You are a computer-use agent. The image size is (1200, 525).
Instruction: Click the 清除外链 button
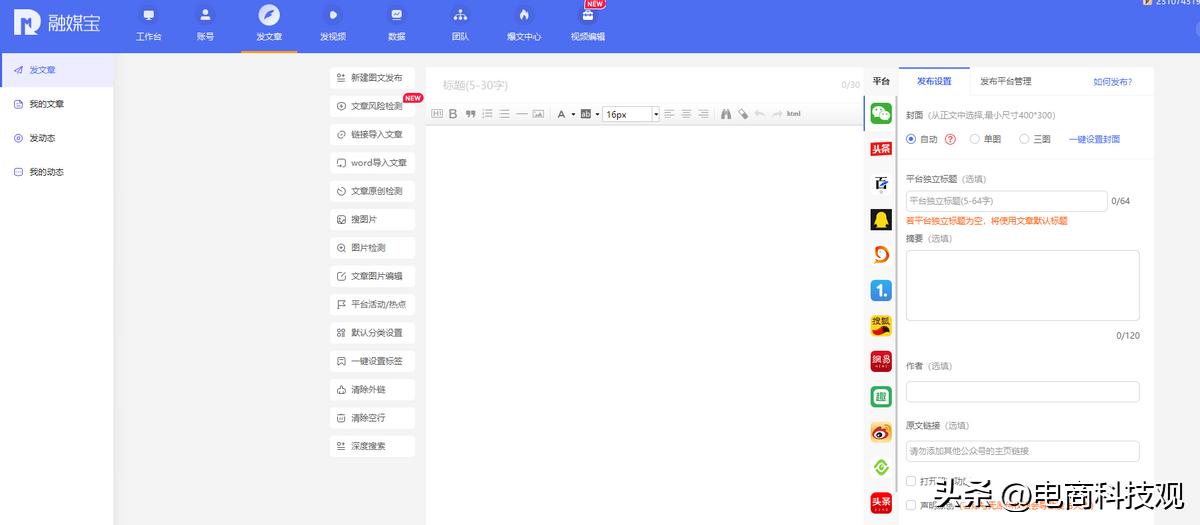372,389
